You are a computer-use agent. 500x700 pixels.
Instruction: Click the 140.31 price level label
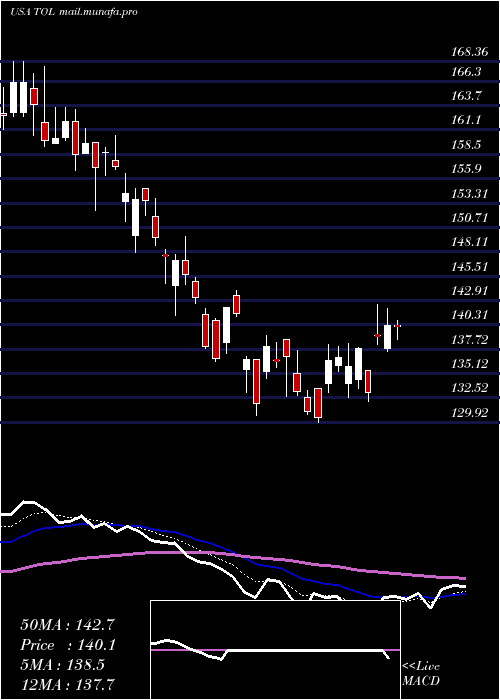click(470, 315)
